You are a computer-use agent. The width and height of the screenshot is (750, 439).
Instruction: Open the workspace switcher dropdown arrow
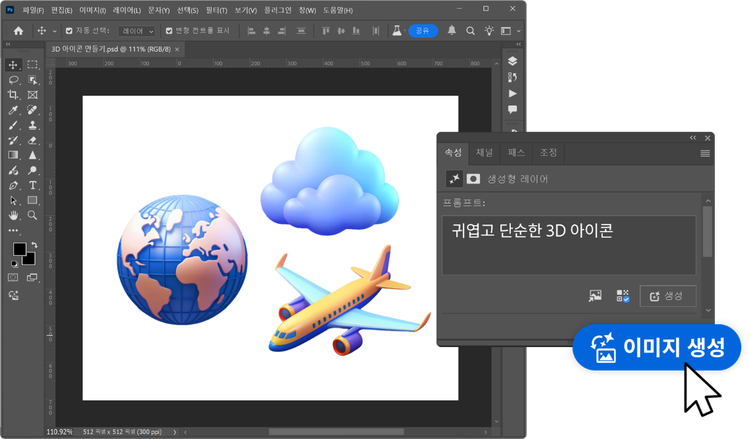click(518, 31)
